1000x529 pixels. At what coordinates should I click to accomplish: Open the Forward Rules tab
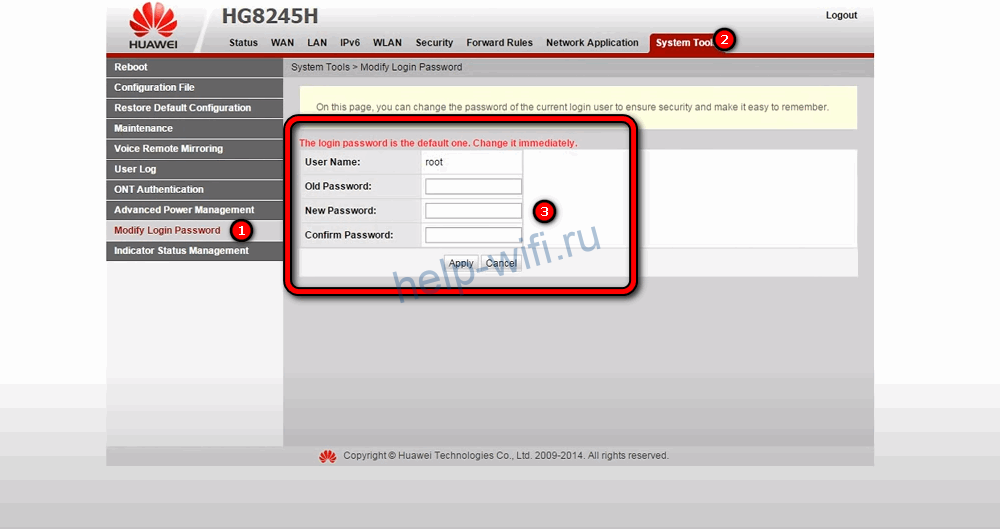(499, 43)
